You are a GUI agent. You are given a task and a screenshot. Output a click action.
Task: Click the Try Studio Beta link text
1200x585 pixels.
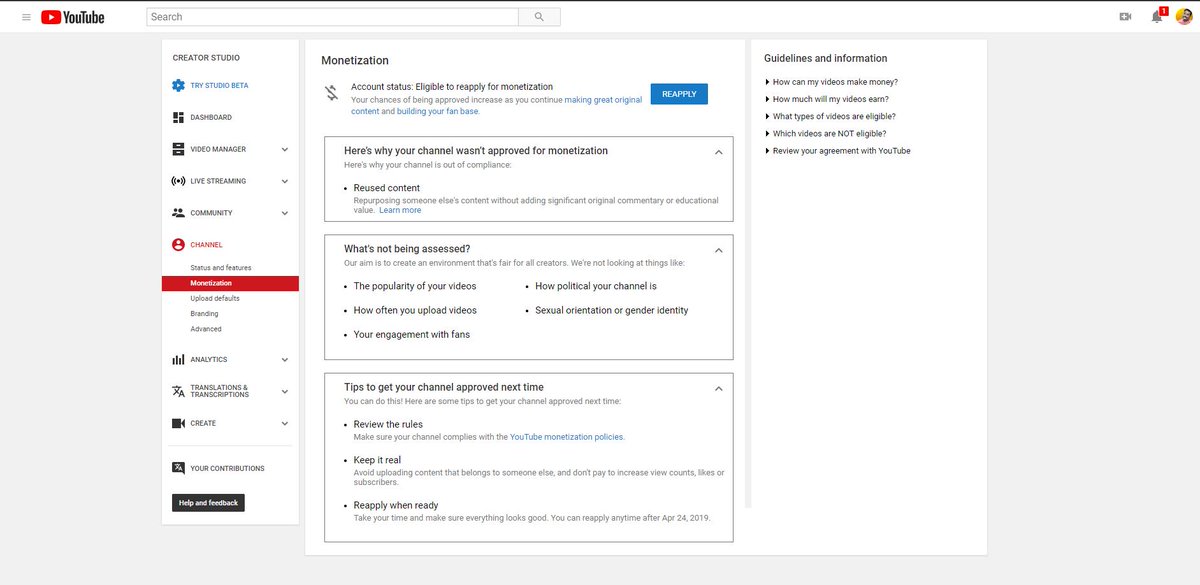pos(219,86)
